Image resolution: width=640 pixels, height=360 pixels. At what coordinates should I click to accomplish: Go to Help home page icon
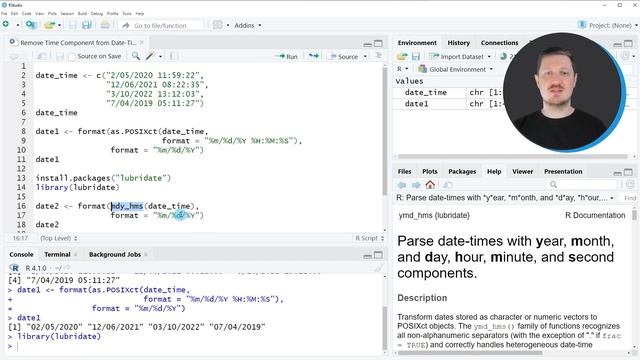[430, 184]
